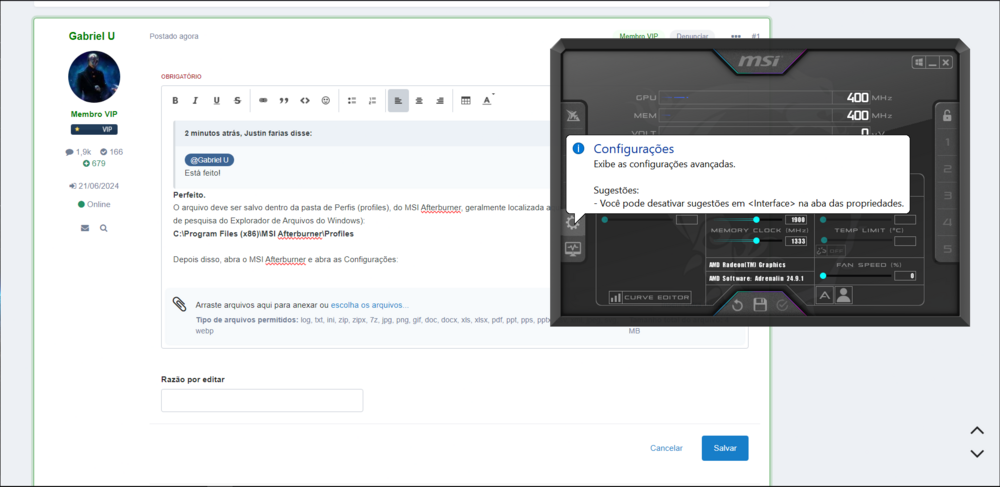Toggle bold formatting in the editor
Image resolution: width=1000 pixels, height=487 pixels.
[x=175, y=101]
